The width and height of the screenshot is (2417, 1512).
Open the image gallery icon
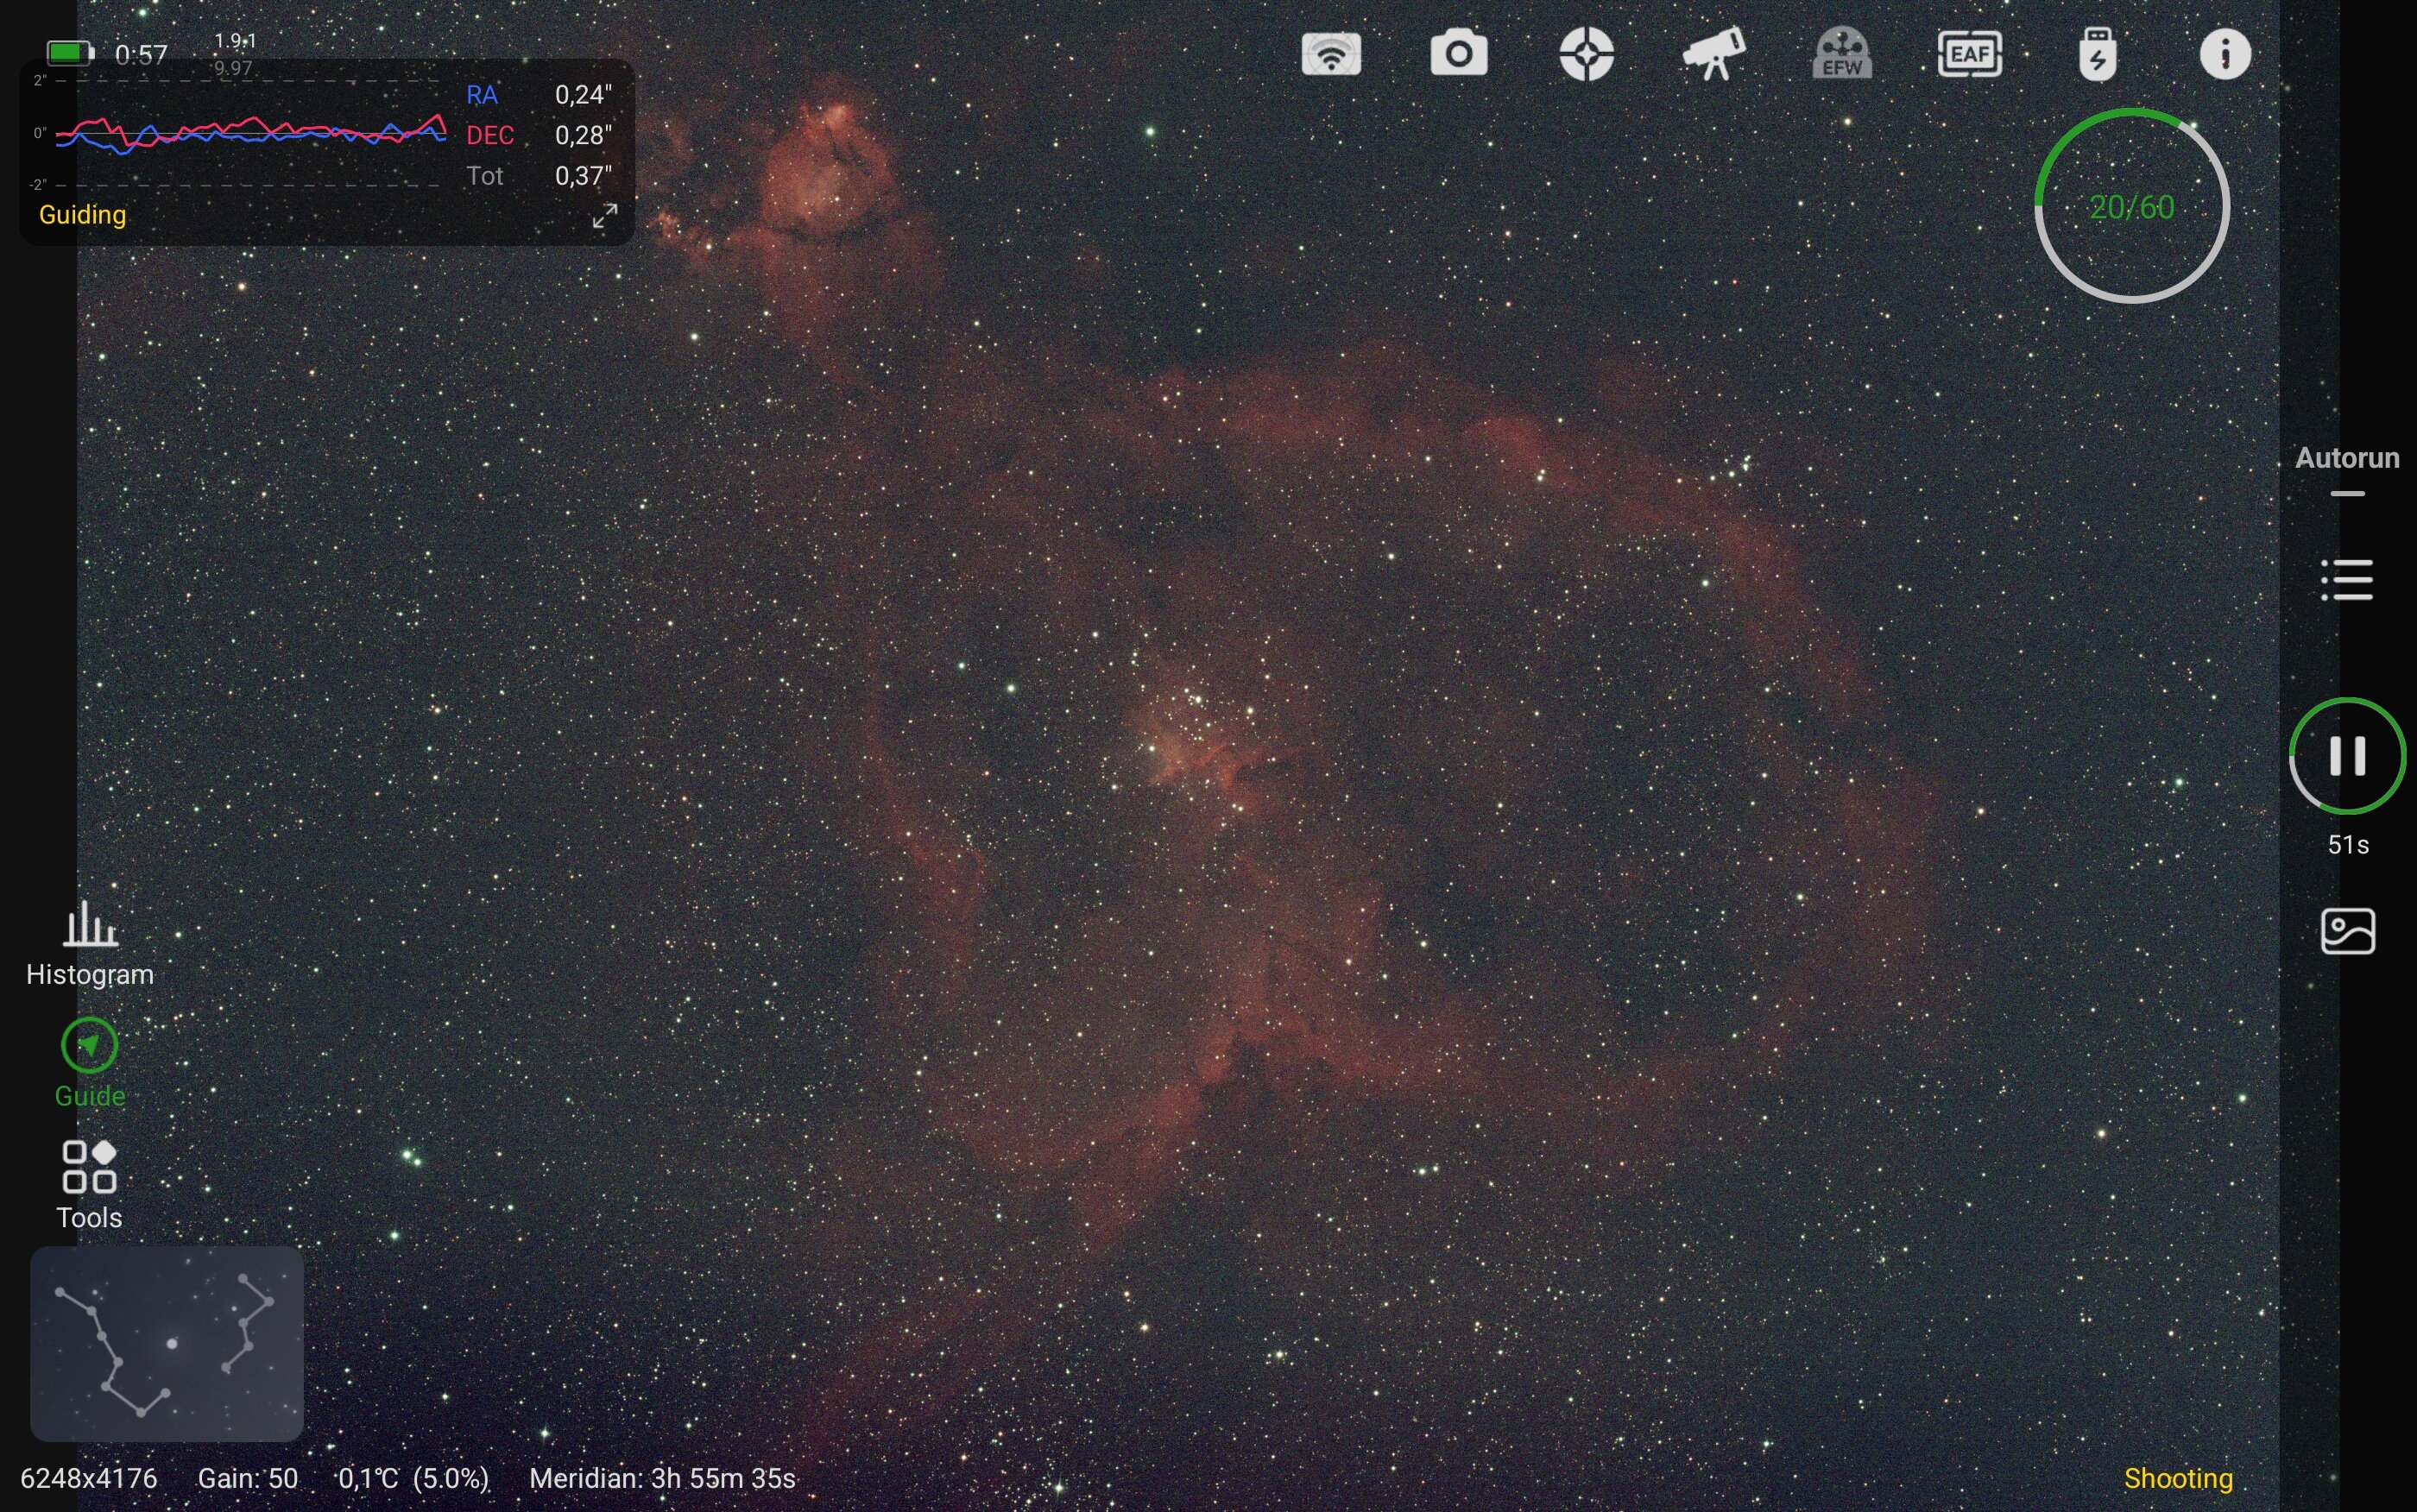tap(2347, 932)
